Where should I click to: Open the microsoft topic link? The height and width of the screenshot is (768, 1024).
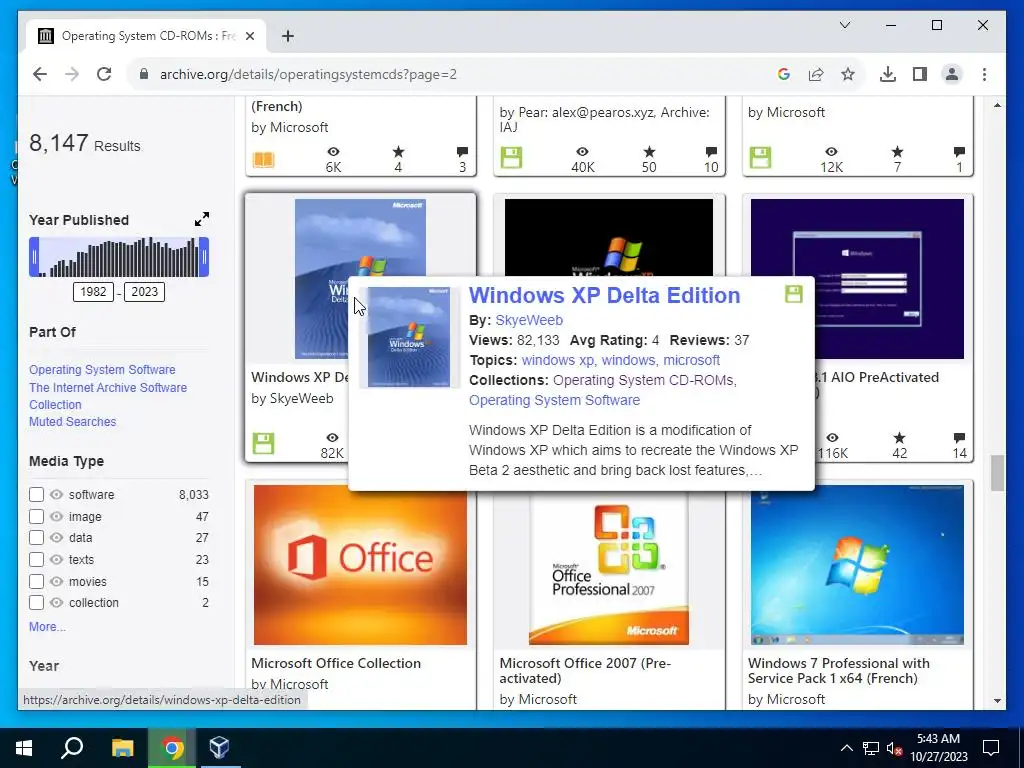[692, 360]
